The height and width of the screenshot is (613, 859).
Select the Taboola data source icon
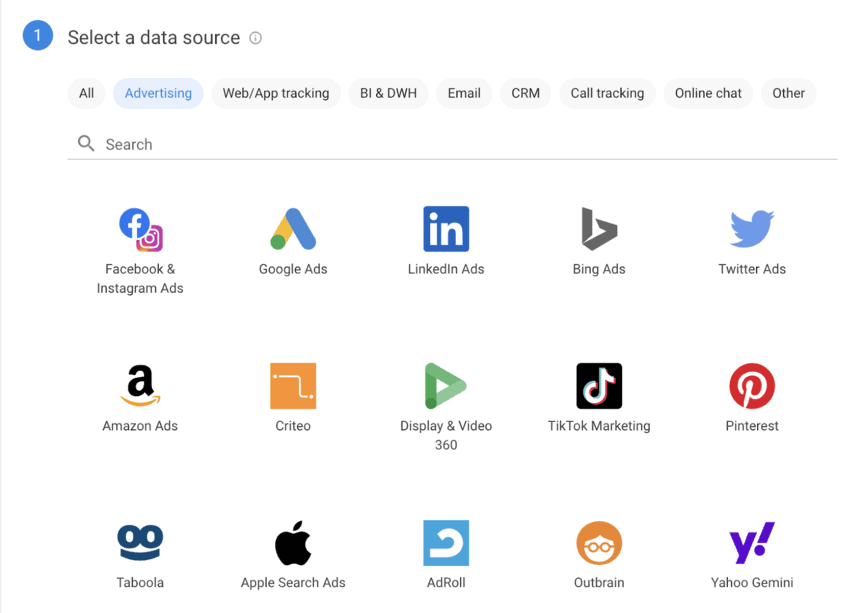(140, 543)
